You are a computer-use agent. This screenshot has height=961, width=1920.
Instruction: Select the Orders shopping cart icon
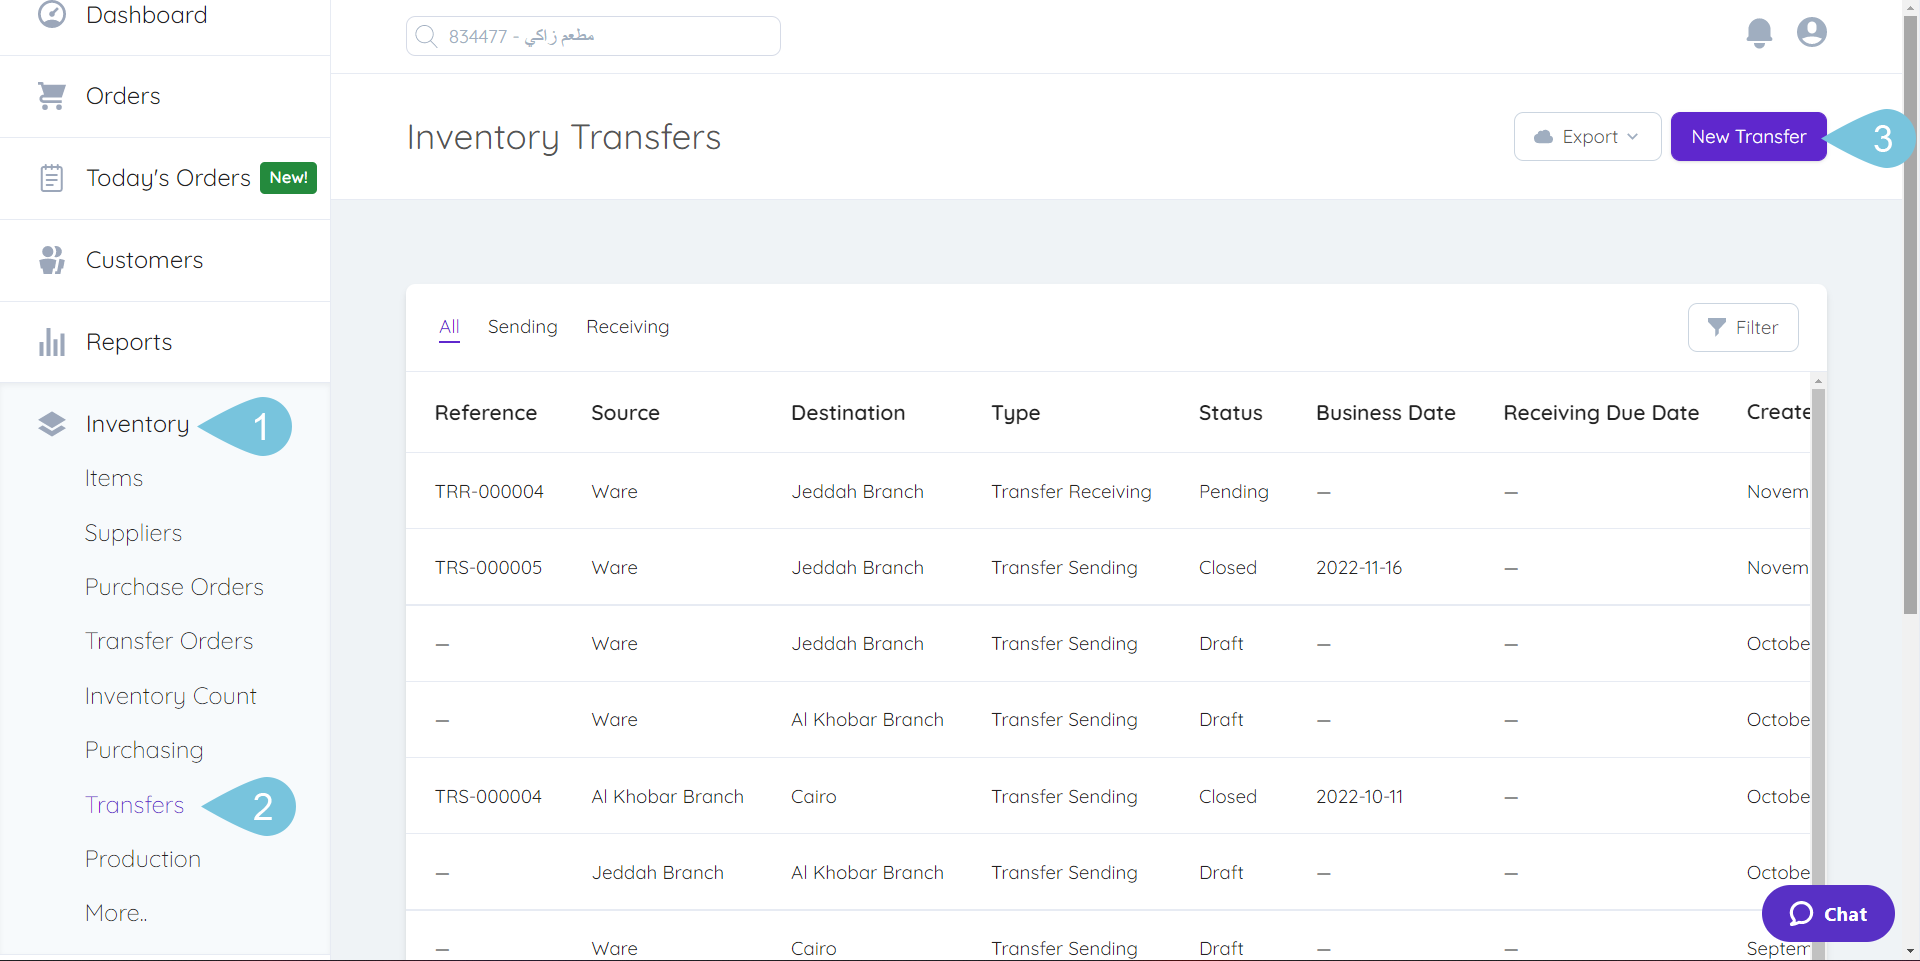tap(52, 95)
